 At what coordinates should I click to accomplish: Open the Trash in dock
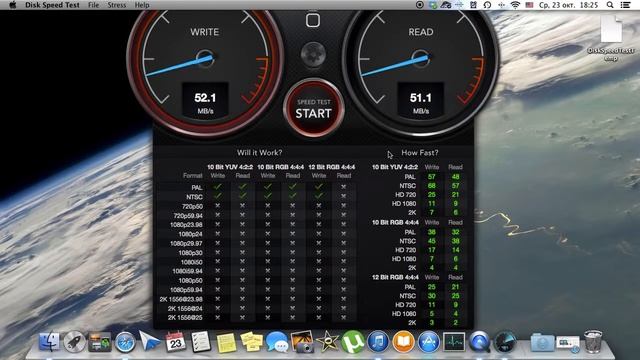pos(593,342)
